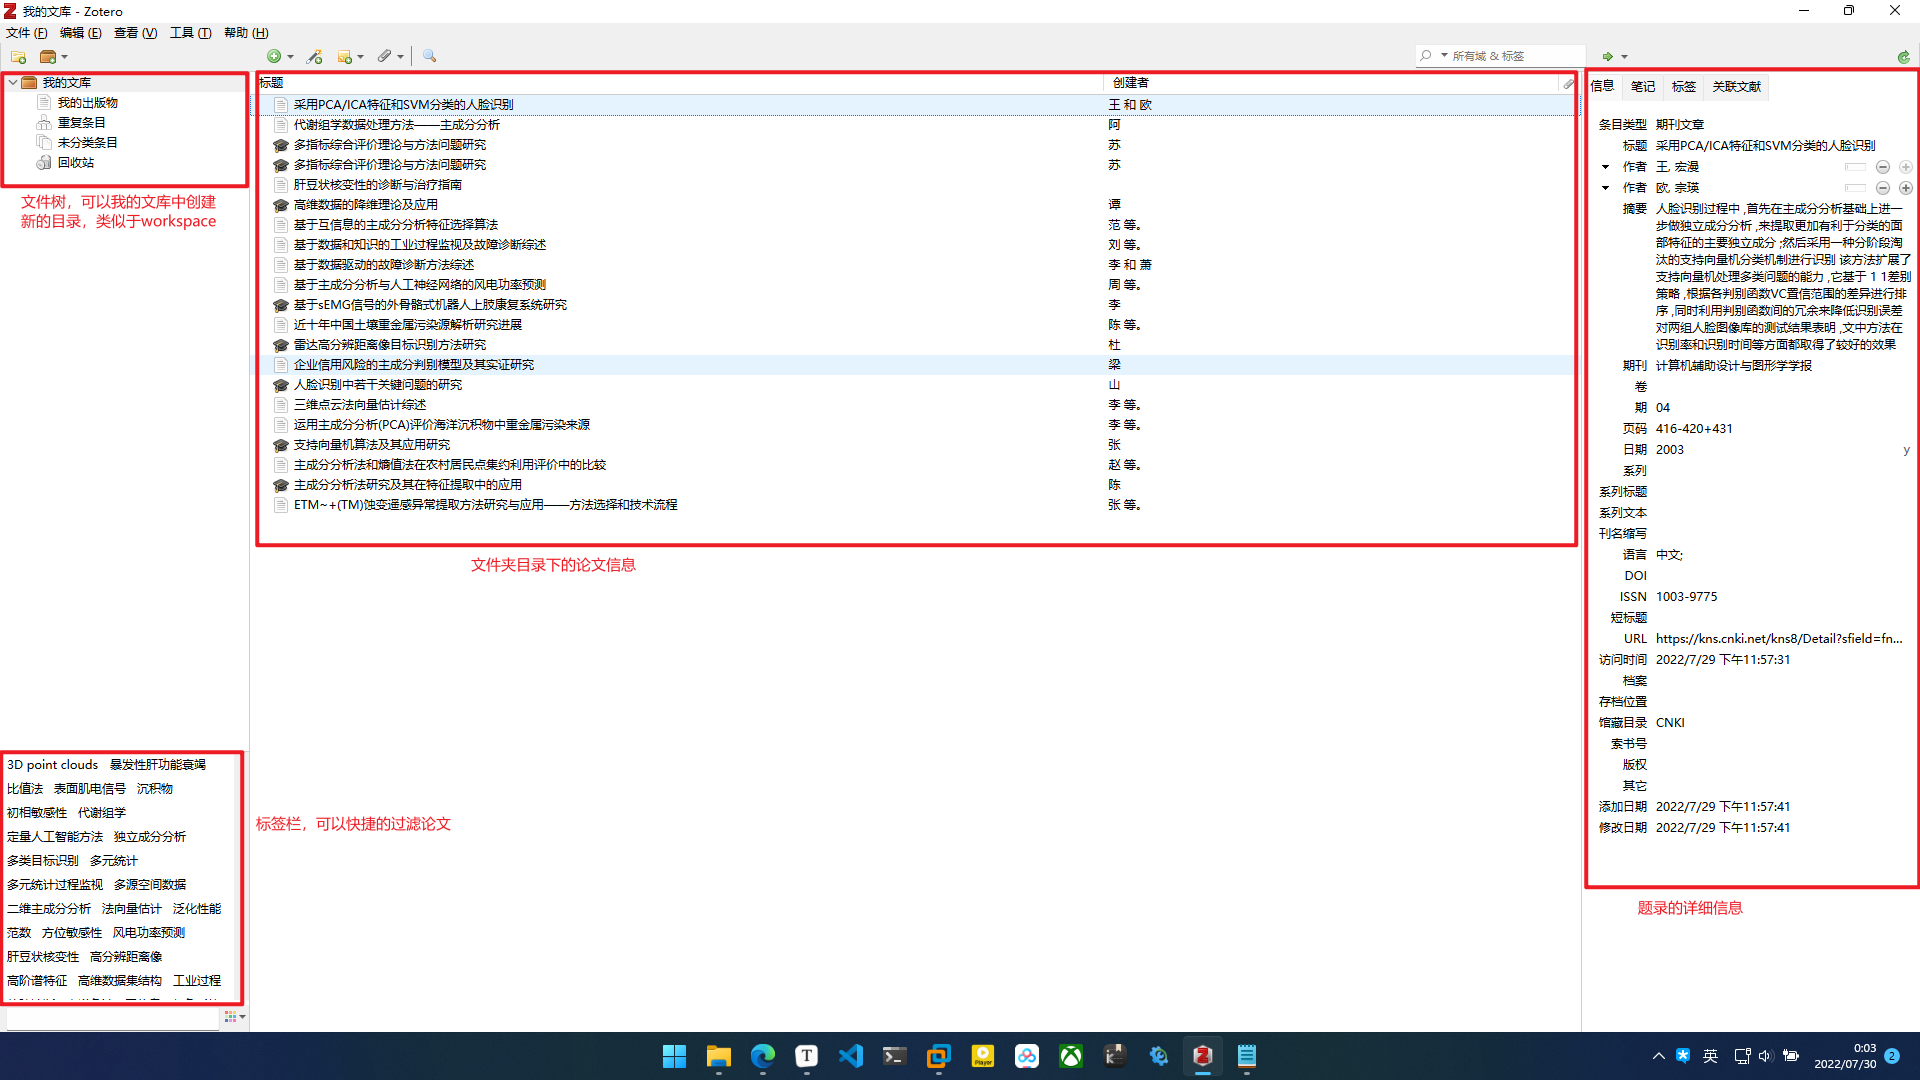
Task: Select item ETM~+(TM)蚀变遥感异常提取方法研究
Action: click(x=485, y=505)
